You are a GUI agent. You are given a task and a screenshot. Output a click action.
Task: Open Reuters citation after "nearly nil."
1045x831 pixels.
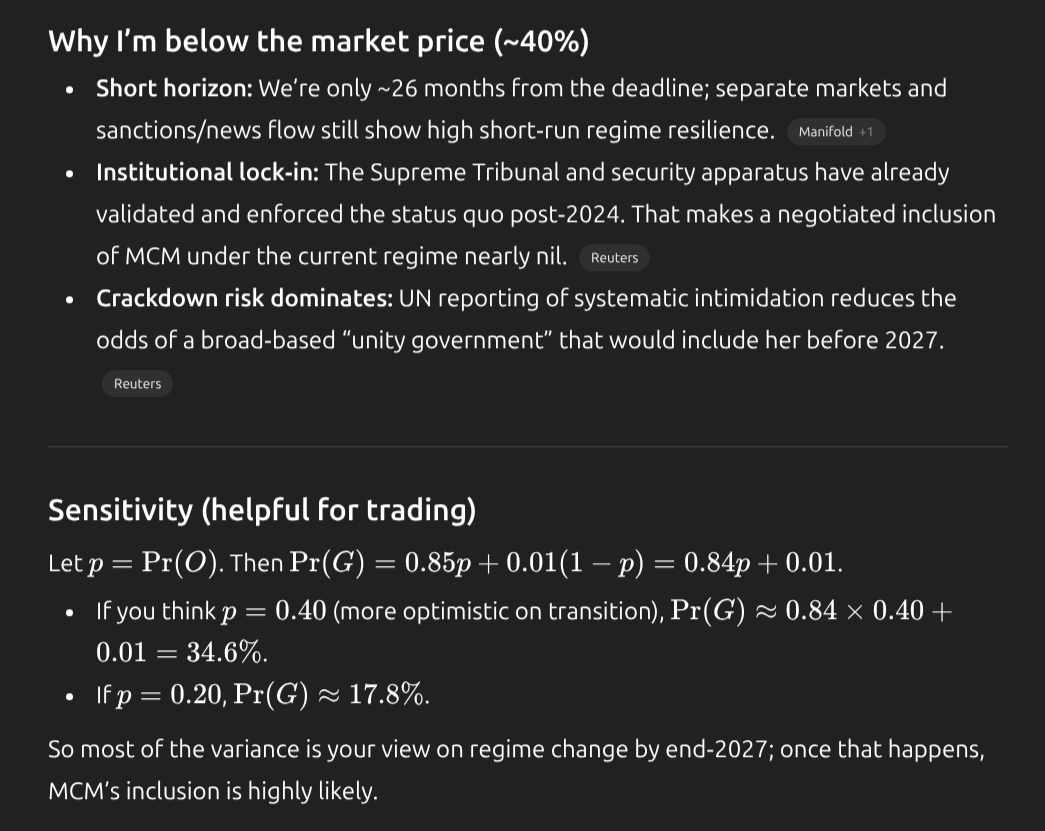tap(614, 258)
